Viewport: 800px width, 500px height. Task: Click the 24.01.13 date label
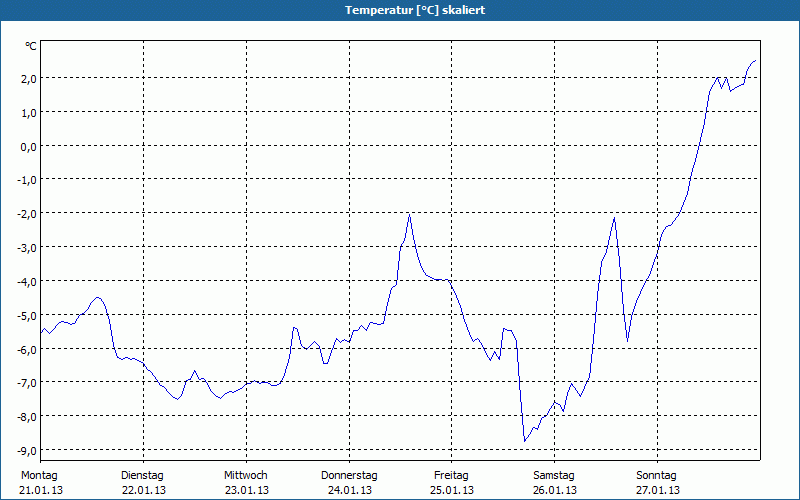349,490
